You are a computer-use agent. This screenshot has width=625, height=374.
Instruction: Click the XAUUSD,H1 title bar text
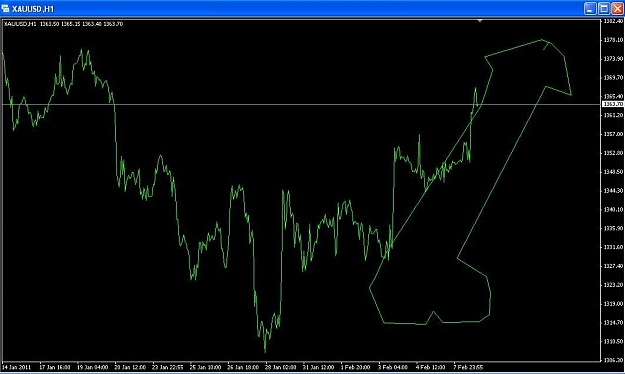[33, 9]
